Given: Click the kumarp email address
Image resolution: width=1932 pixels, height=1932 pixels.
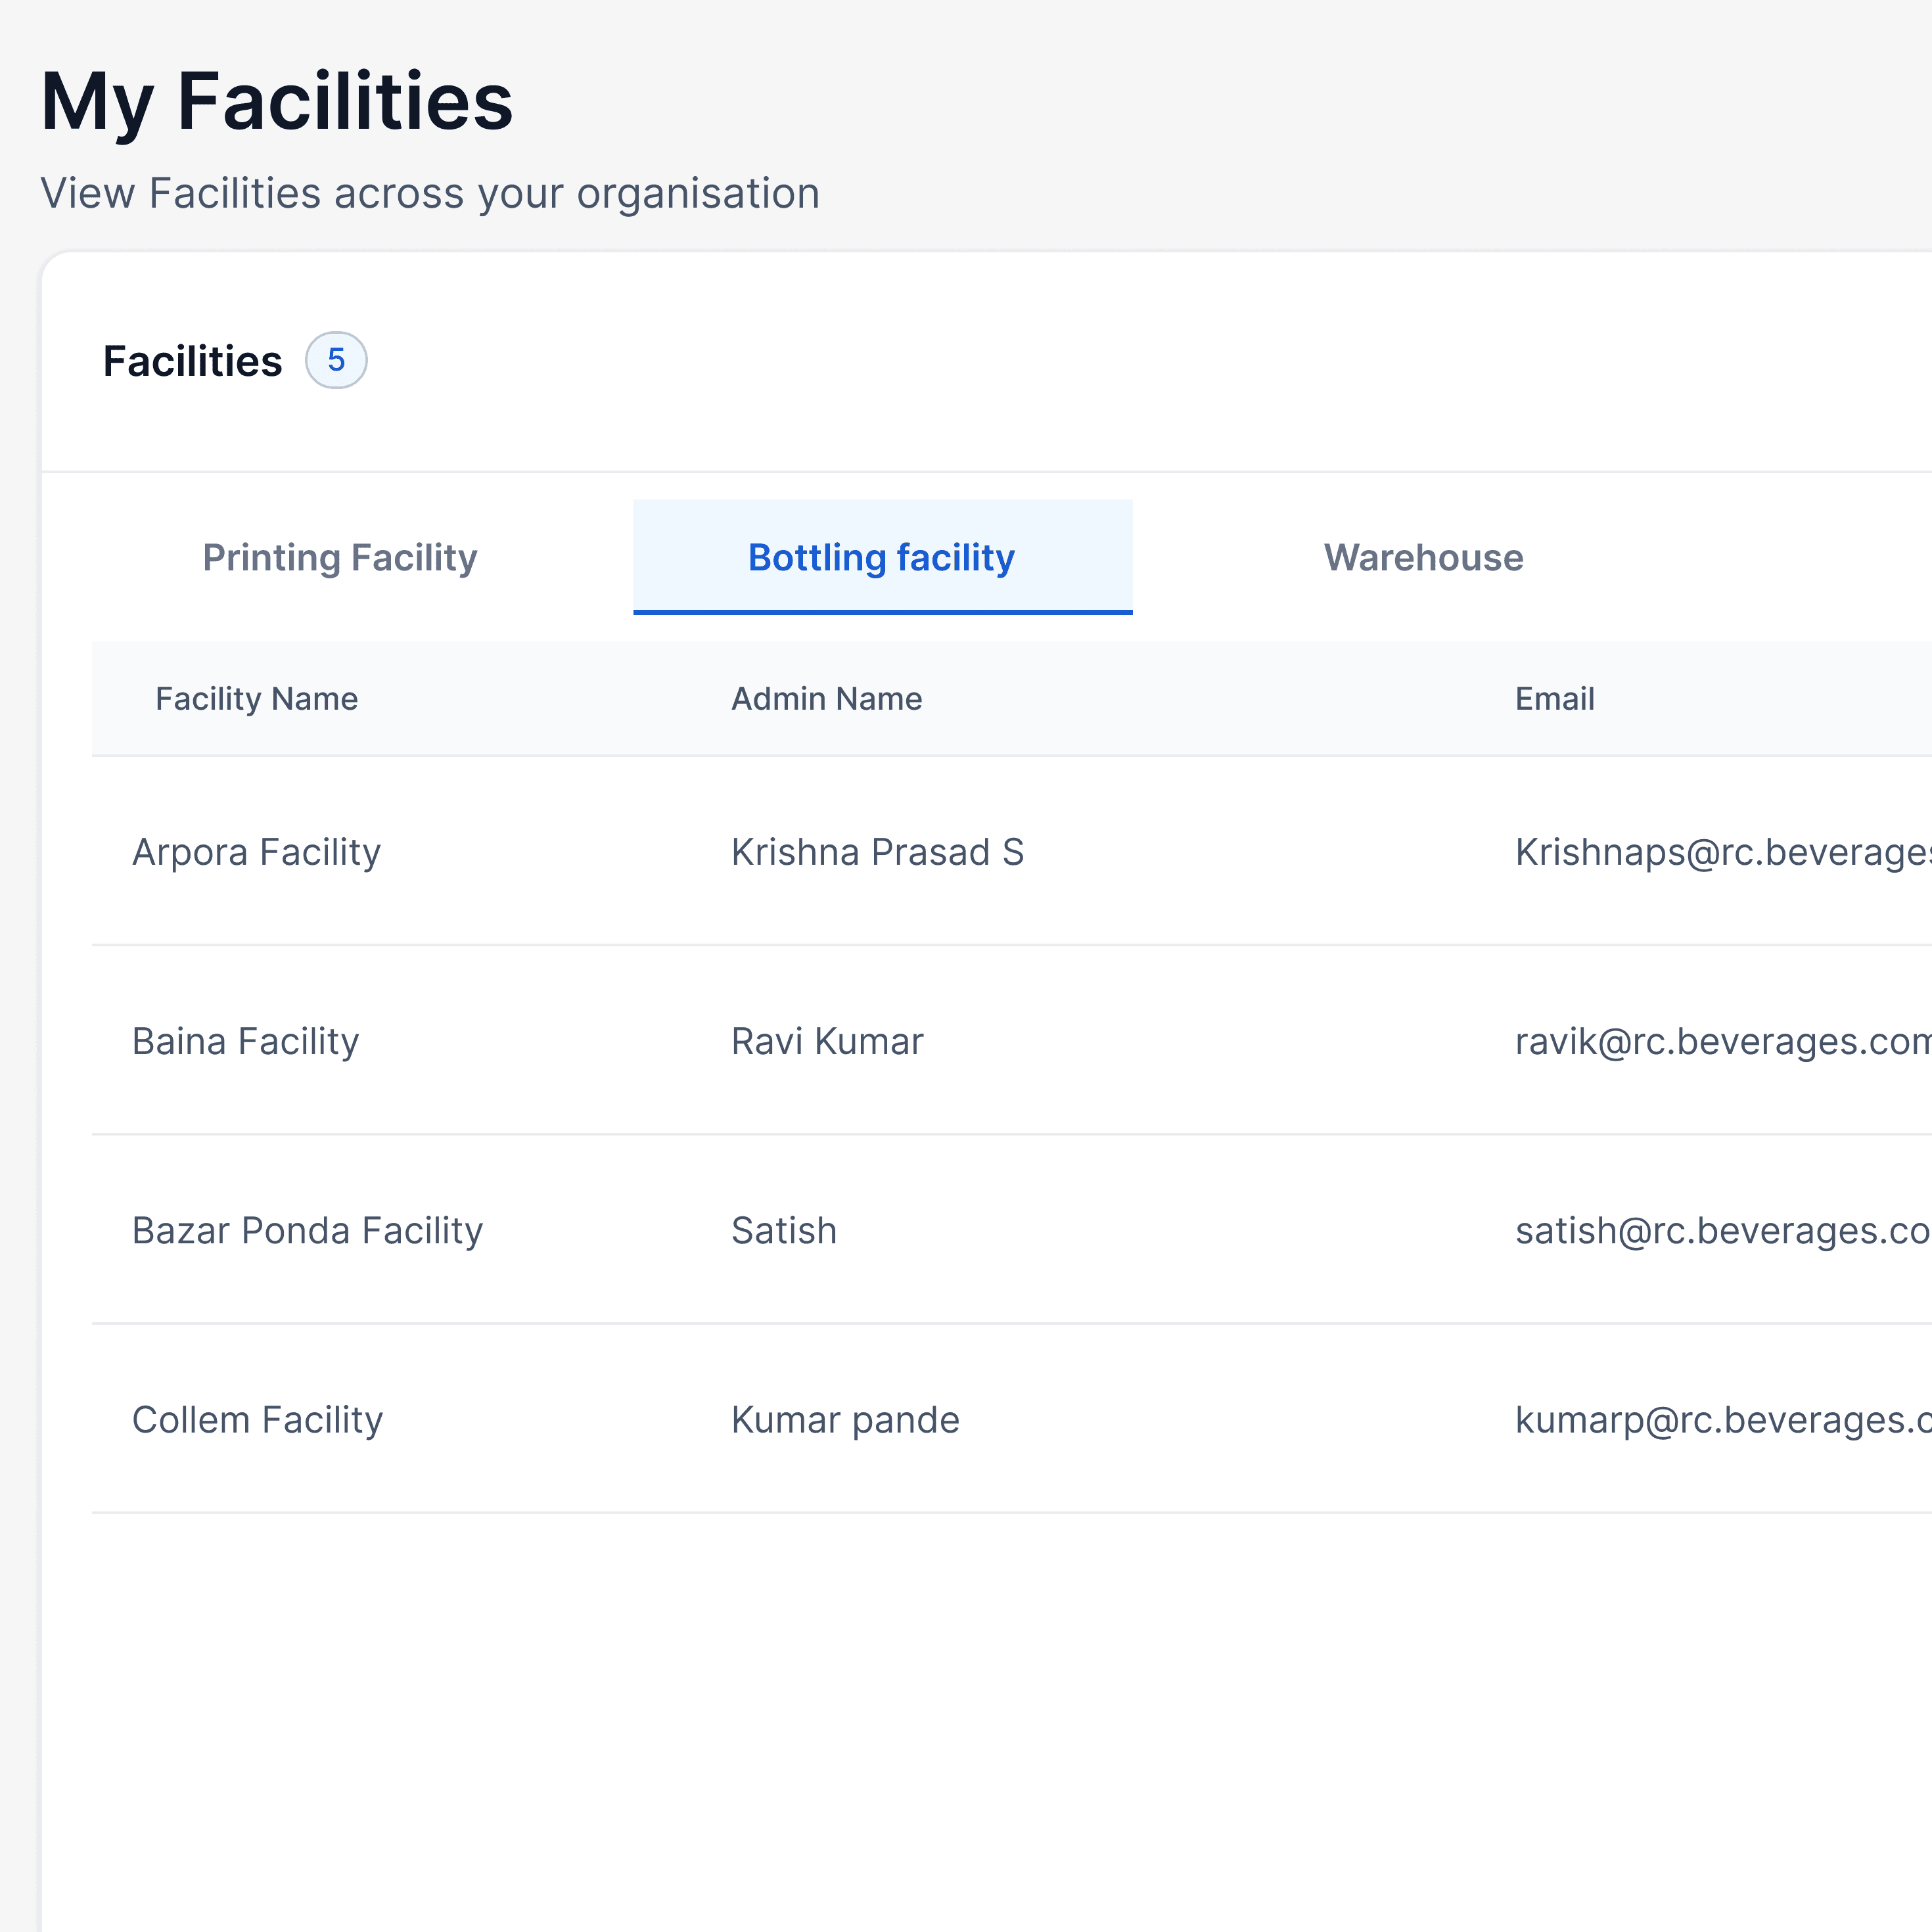Looking at the screenshot, I should pos(1720,1419).
